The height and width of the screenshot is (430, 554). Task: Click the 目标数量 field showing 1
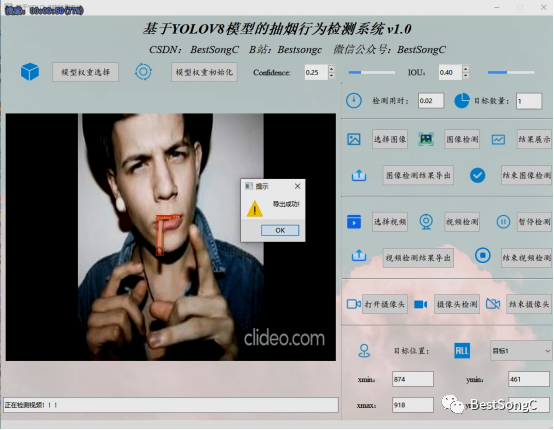coord(529,101)
